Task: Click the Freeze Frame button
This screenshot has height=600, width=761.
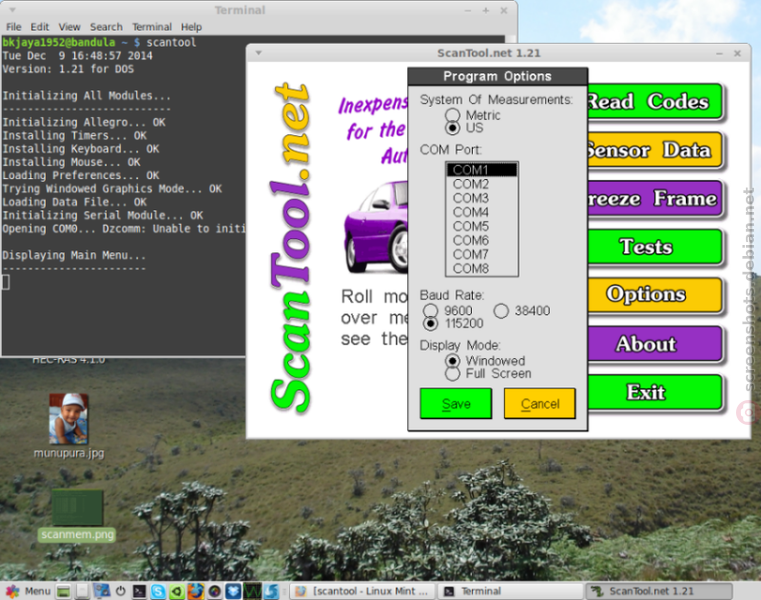Action: pos(655,199)
